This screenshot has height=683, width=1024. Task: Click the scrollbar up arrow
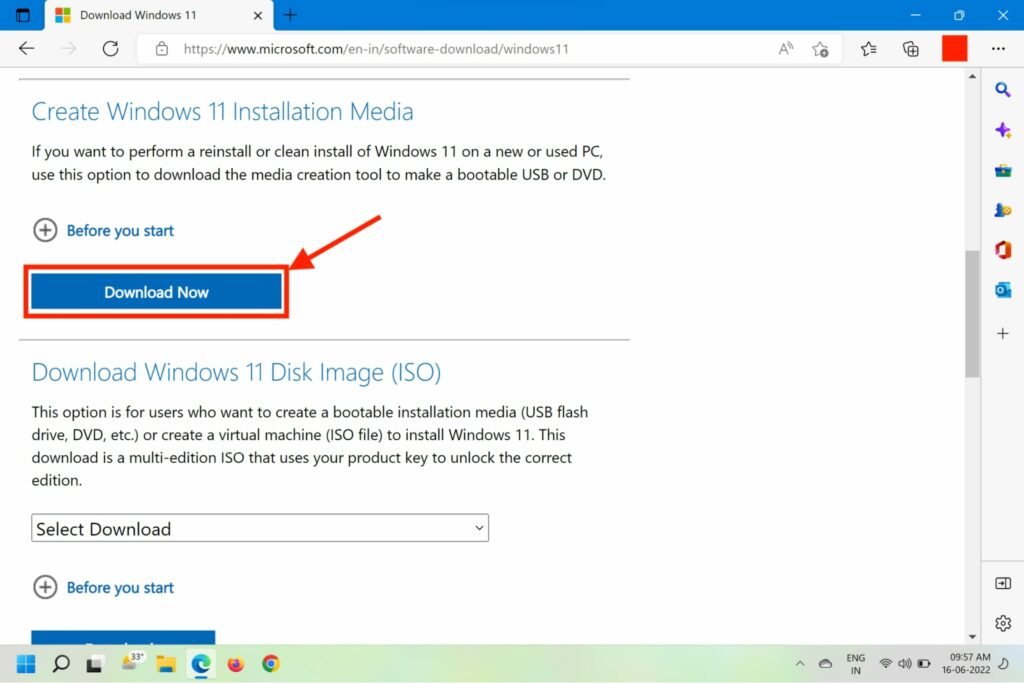point(972,76)
